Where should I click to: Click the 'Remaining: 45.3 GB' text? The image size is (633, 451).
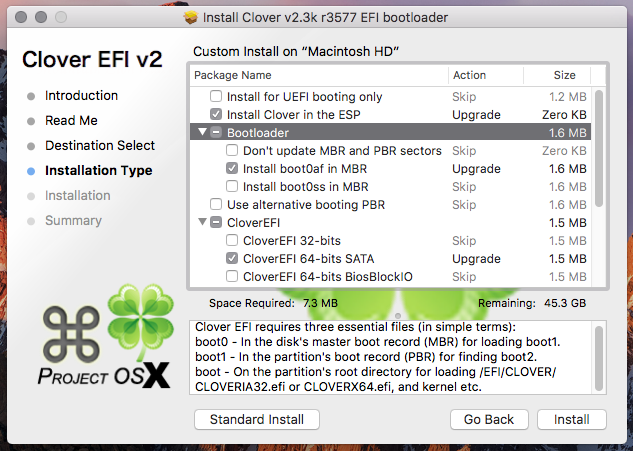[x=532, y=303]
